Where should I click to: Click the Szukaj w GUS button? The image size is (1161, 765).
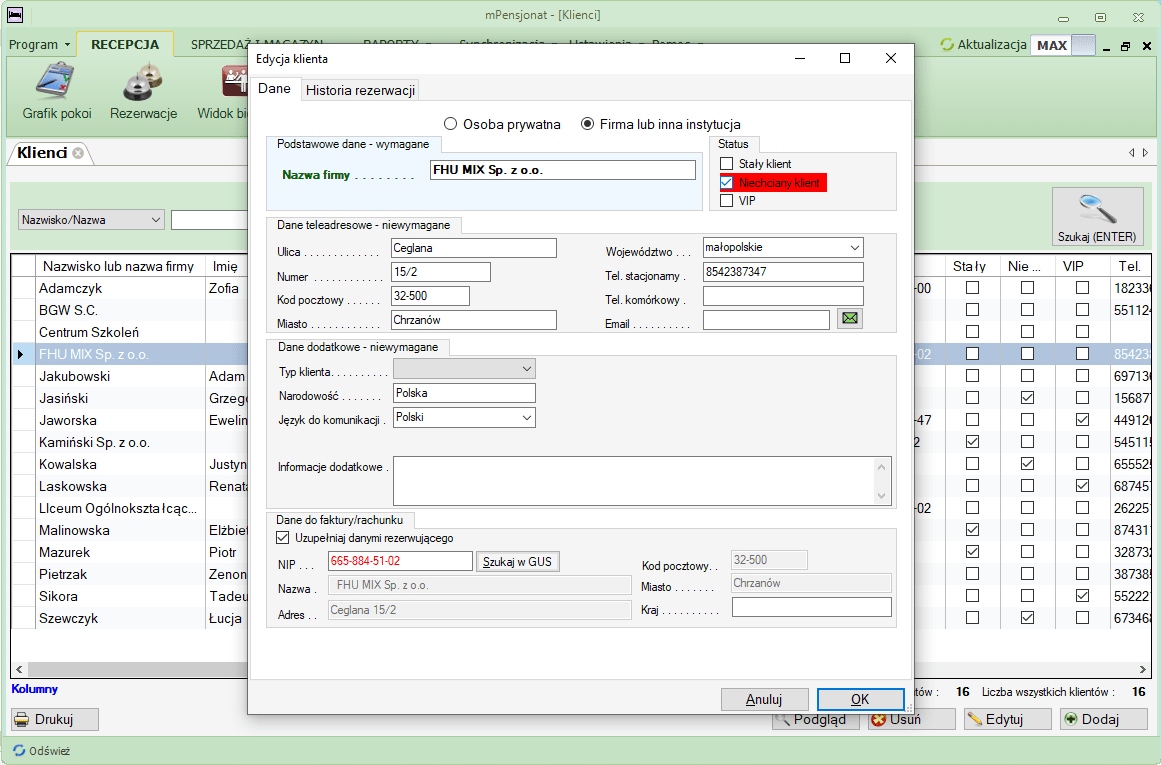point(516,562)
